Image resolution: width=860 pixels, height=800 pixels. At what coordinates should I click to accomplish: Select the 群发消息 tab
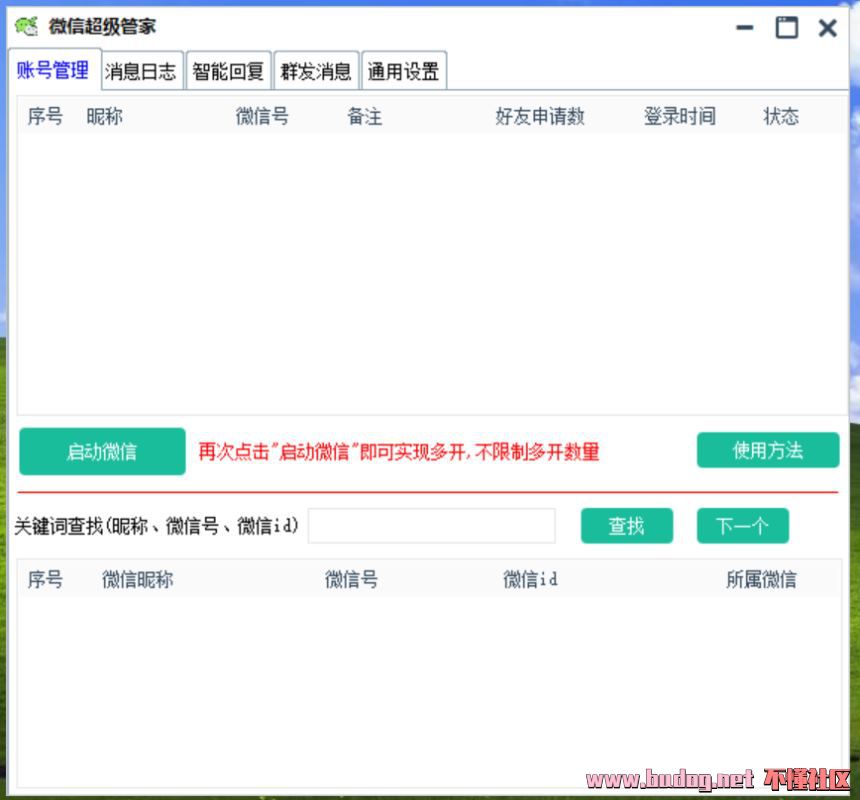(x=316, y=71)
